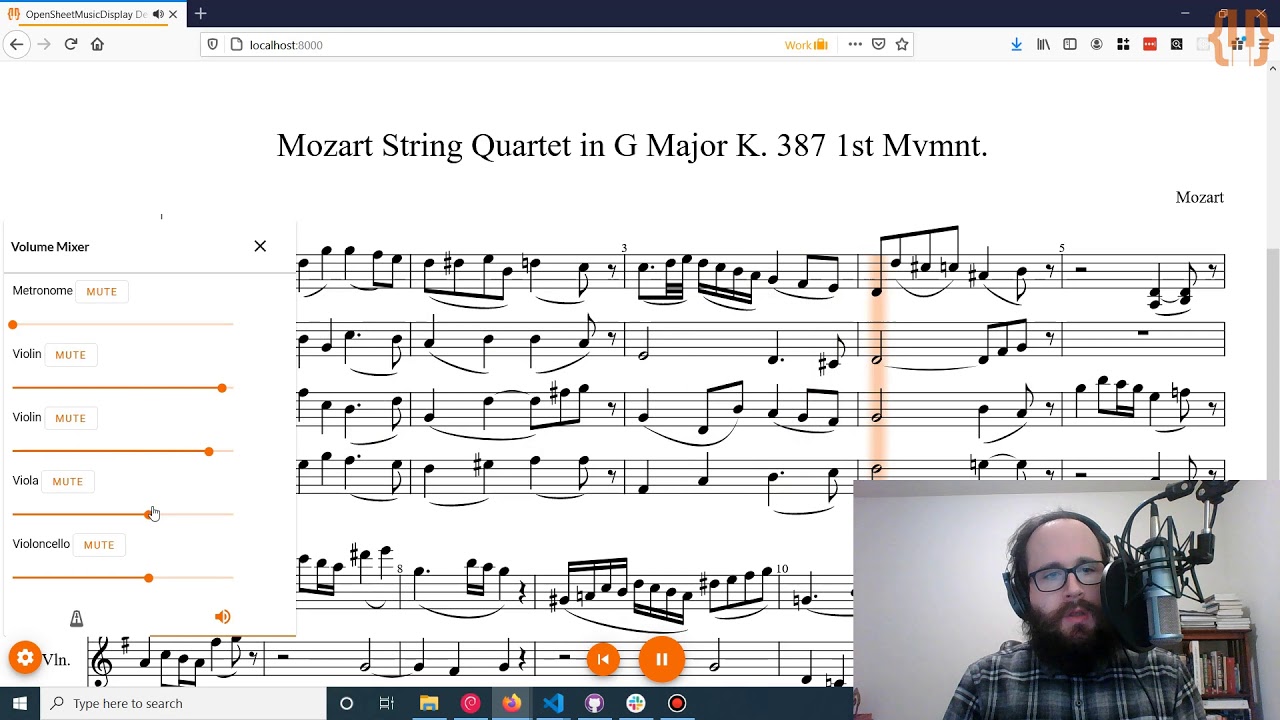Bookmark this page with the star

pyautogui.click(x=902, y=44)
